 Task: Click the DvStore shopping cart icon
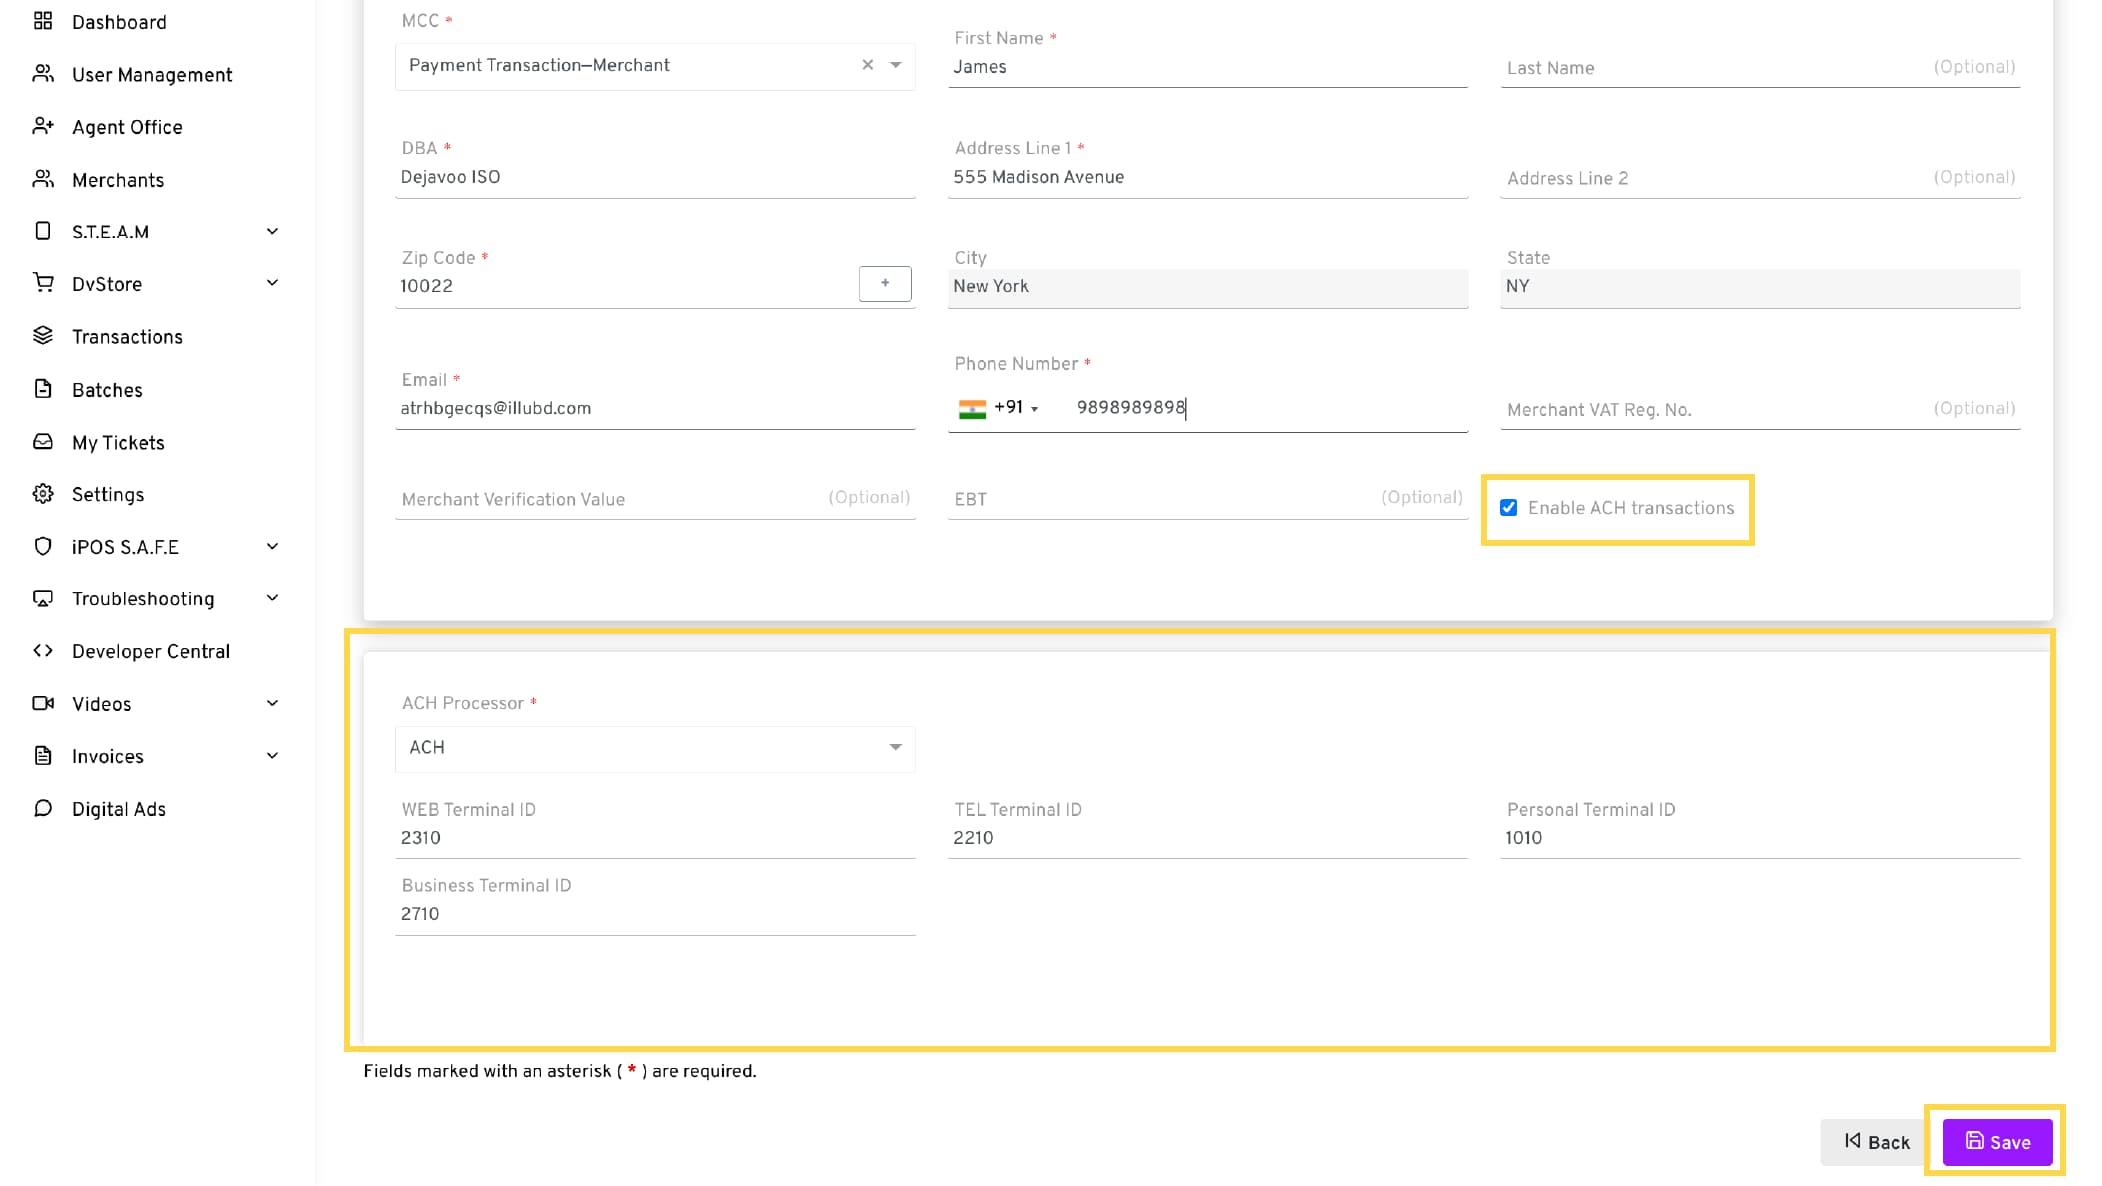click(43, 283)
